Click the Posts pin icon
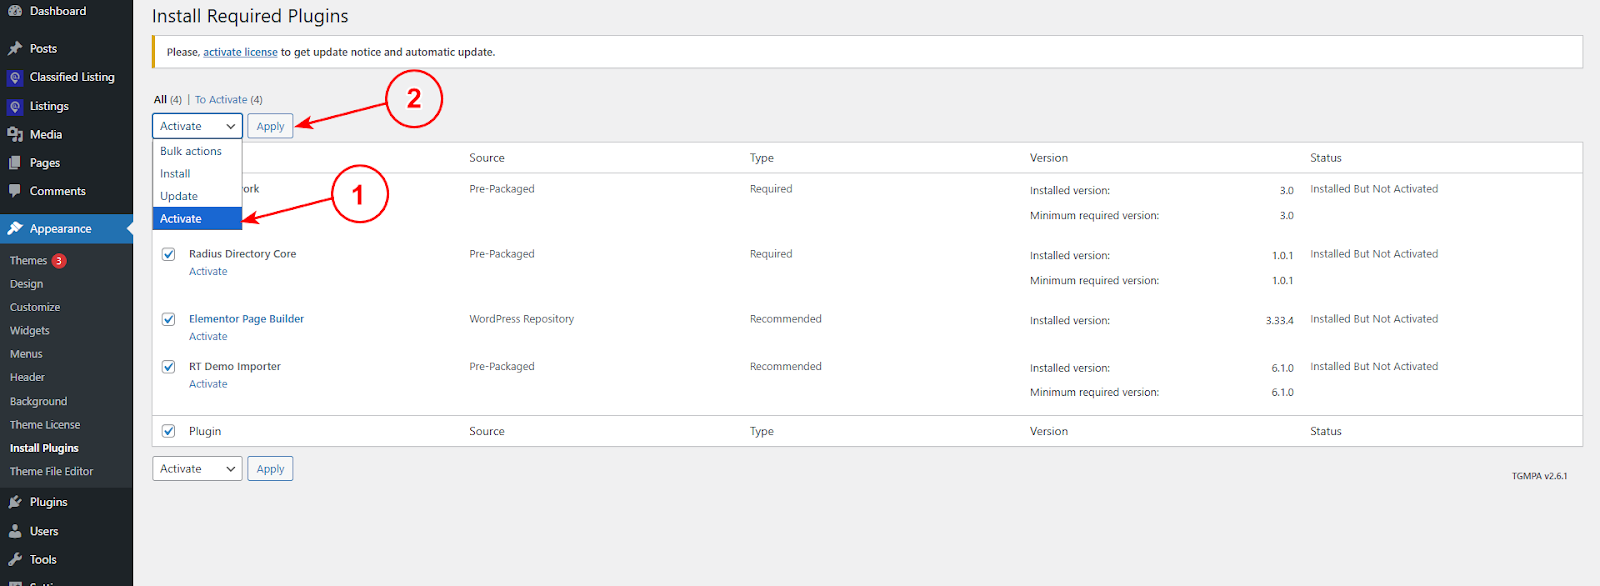This screenshot has height=586, width=1600. pyautogui.click(x=15, y=48)
